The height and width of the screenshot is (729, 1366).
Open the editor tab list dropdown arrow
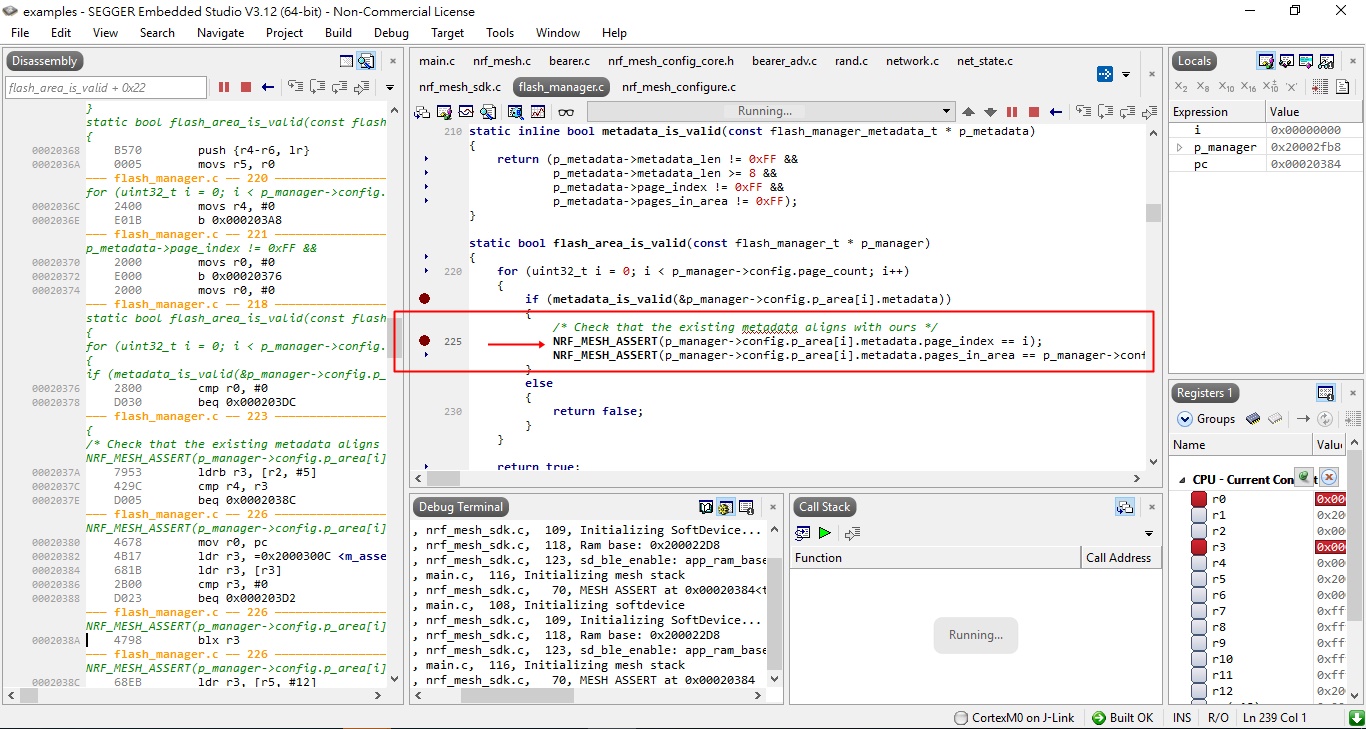pyautogui.click(x=1126, y=74)
